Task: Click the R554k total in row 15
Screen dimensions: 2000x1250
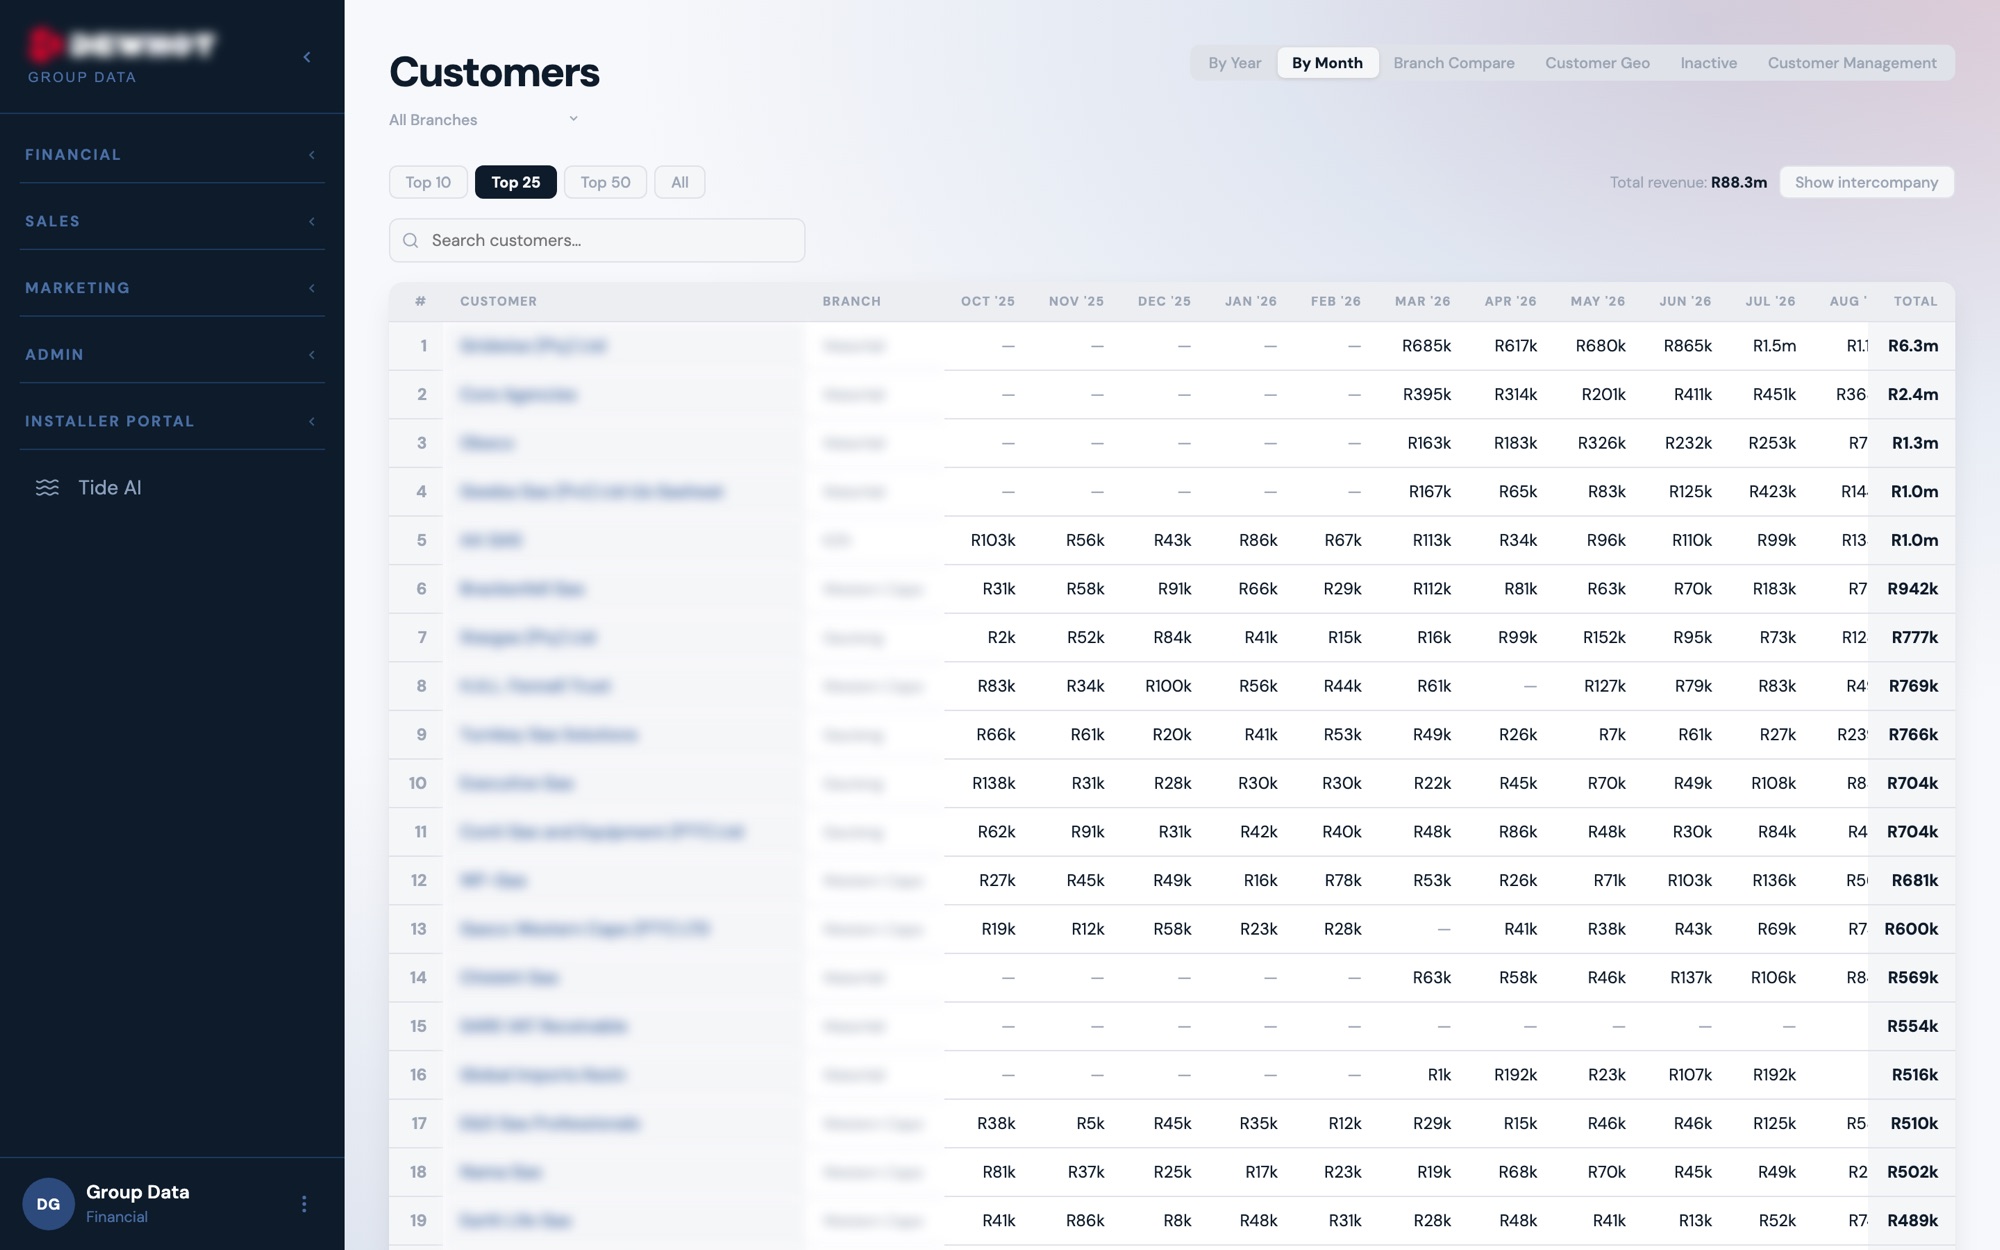Action: click(1912, 1026)
